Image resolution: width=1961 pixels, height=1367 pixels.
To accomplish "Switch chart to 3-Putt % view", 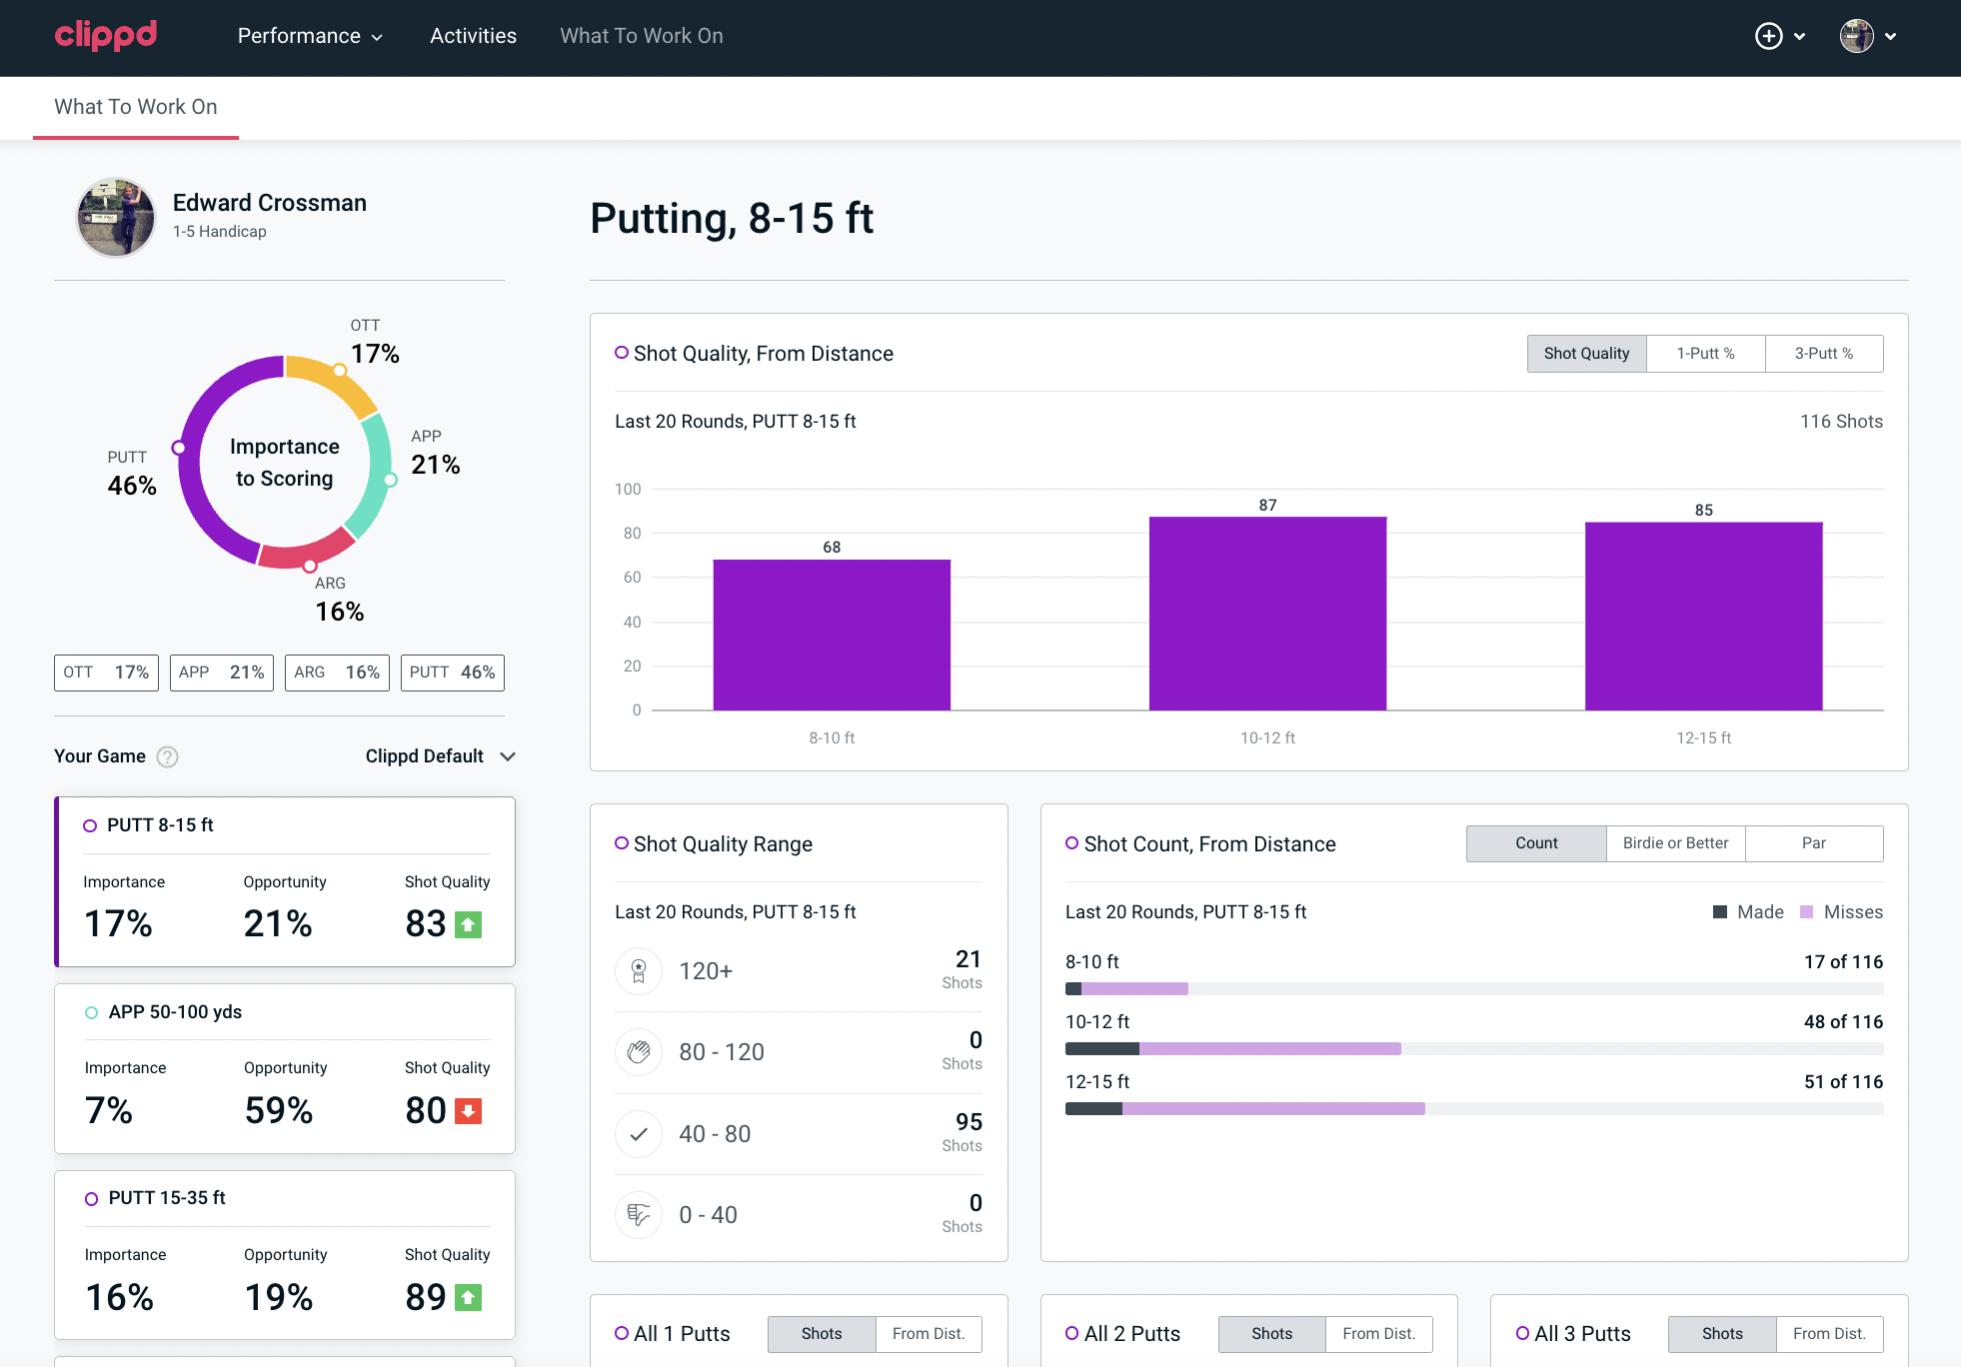I will (1823, 353).
